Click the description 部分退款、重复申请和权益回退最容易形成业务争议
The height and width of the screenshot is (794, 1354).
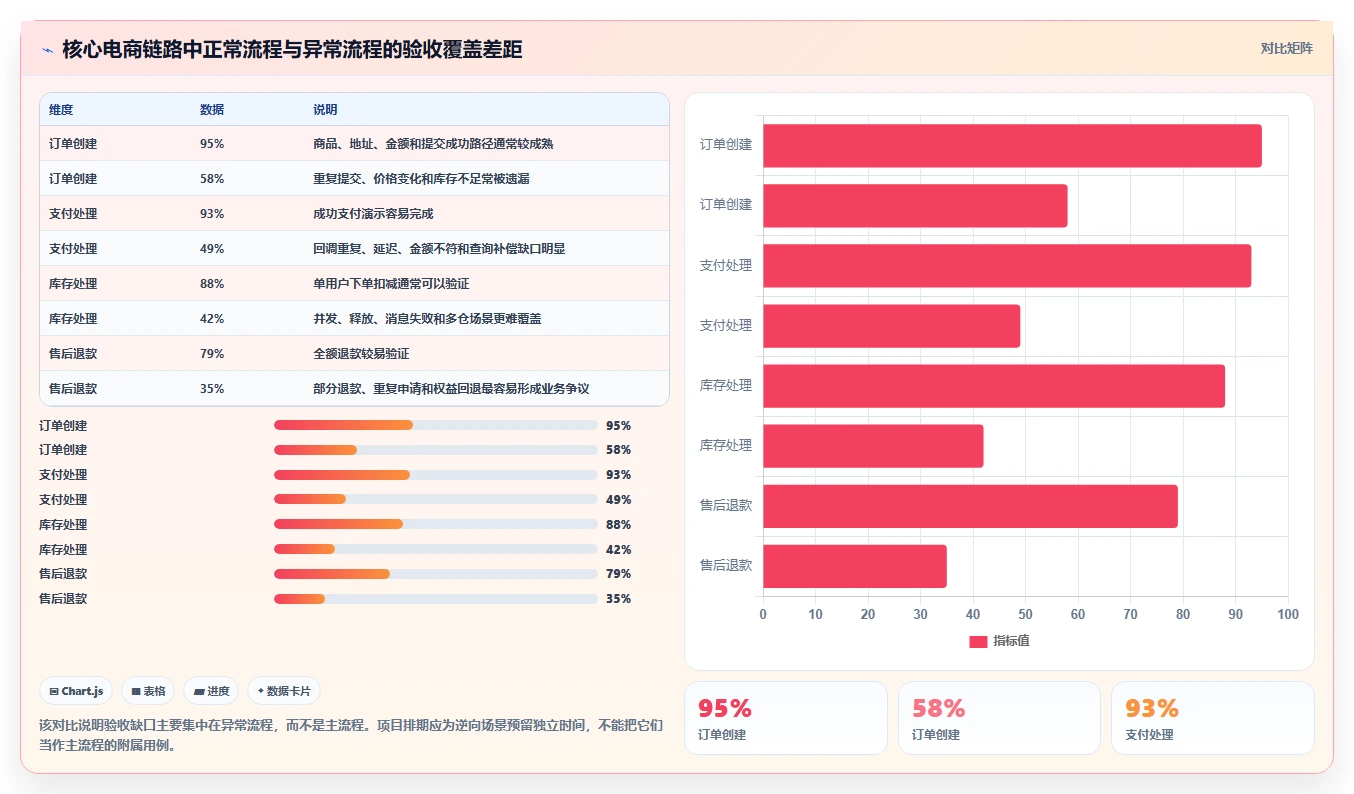click(451, 389)
